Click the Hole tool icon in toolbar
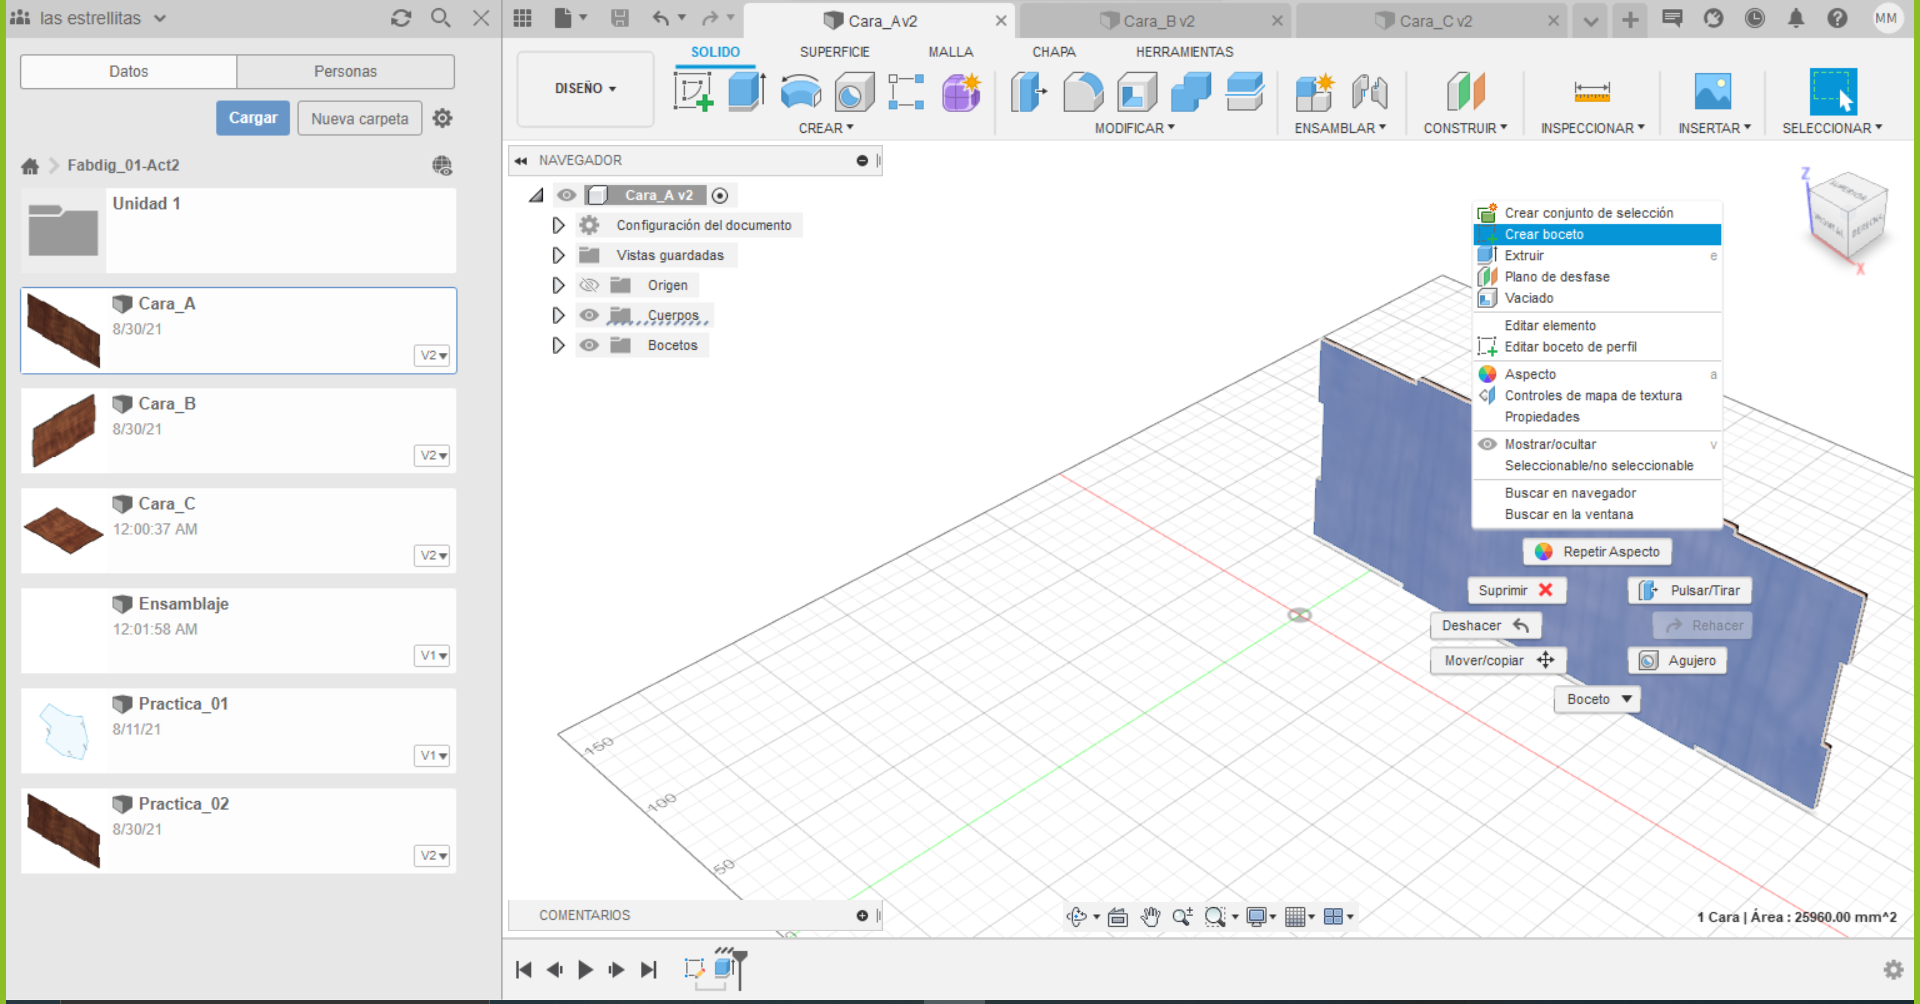 pos(854,93)
